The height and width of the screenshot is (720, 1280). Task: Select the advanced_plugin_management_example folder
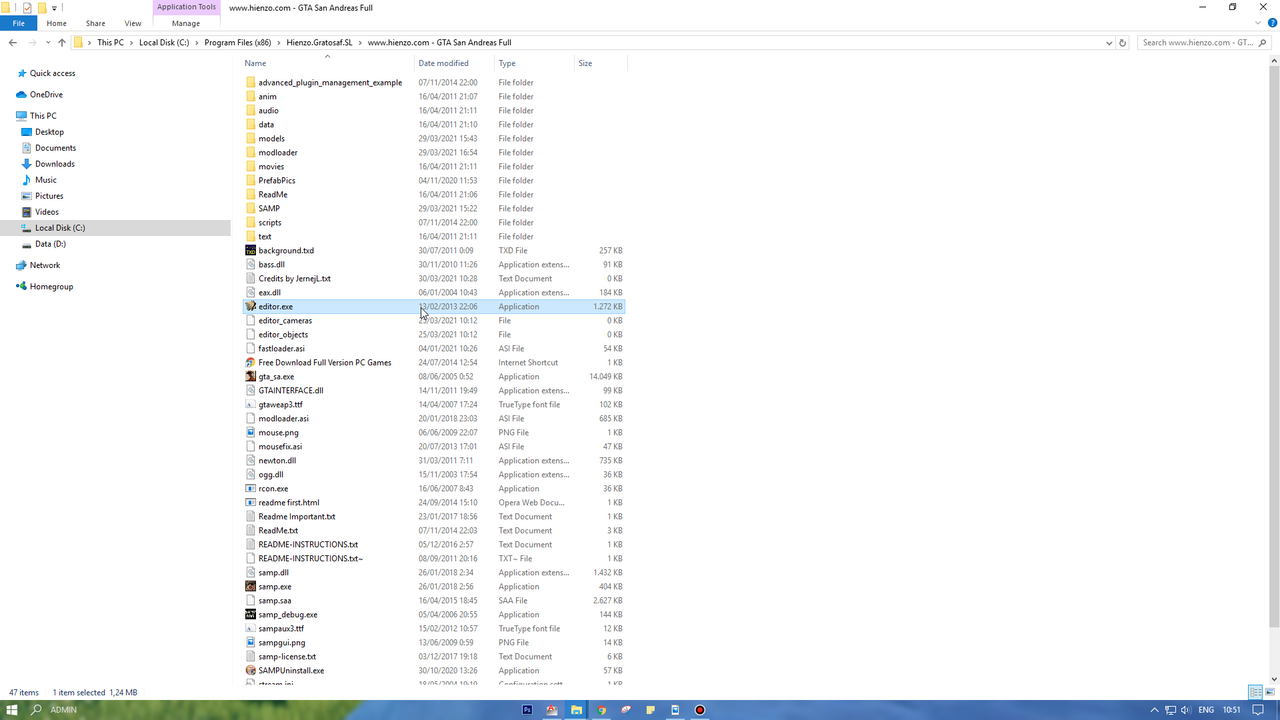[330, 83]
